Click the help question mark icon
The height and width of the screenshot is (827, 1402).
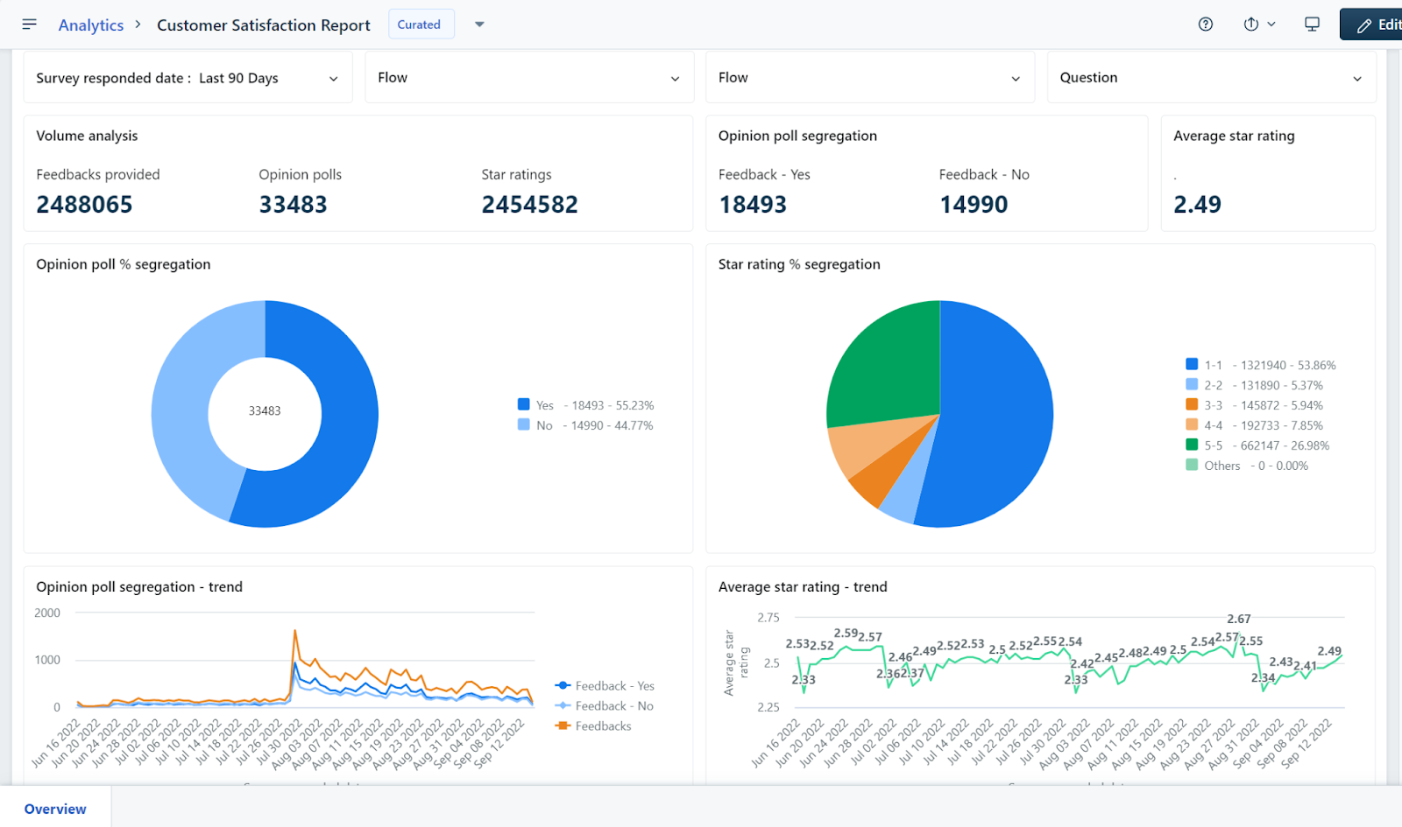[x=1205, y=24]
